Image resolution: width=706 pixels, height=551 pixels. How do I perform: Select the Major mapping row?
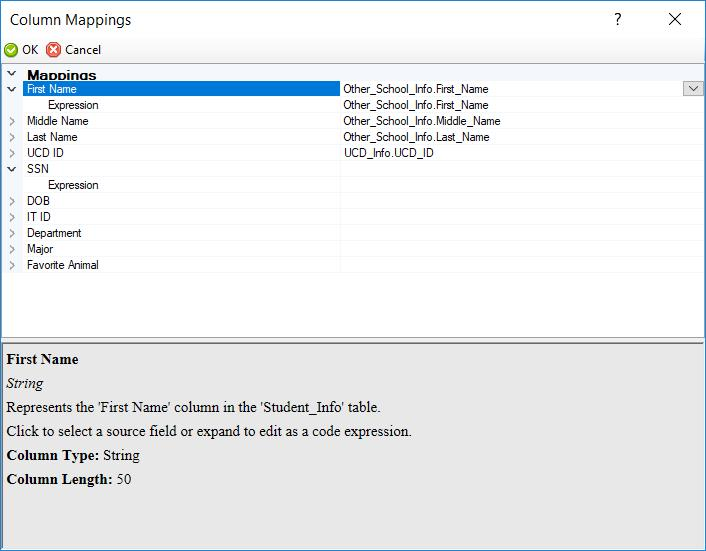tap(40, 249)
